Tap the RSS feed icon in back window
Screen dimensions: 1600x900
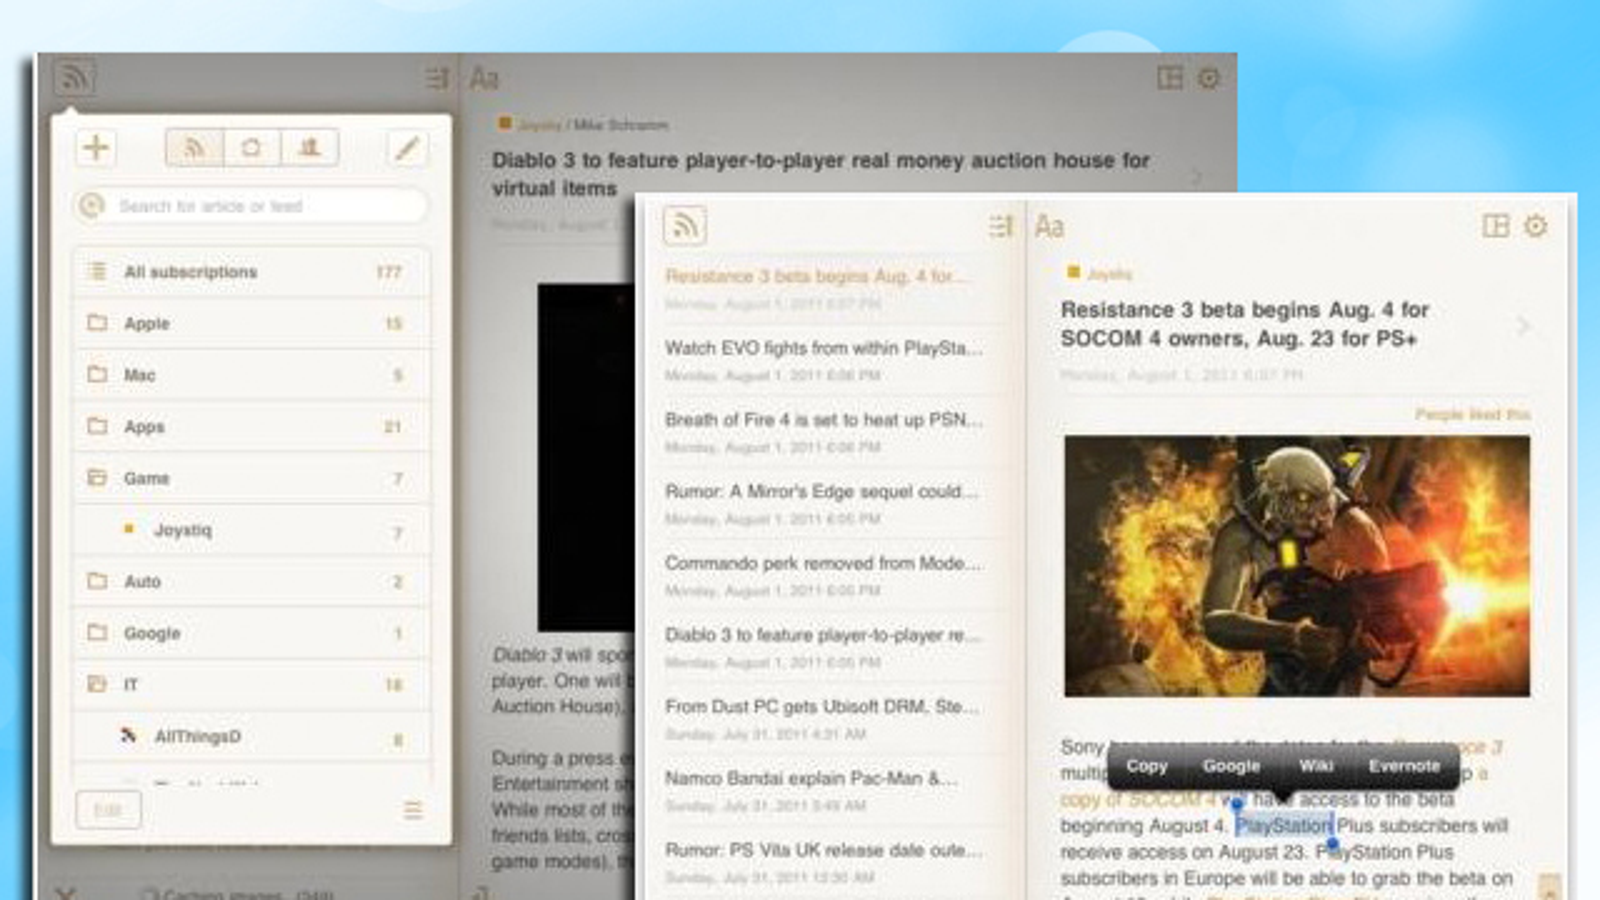75,77
